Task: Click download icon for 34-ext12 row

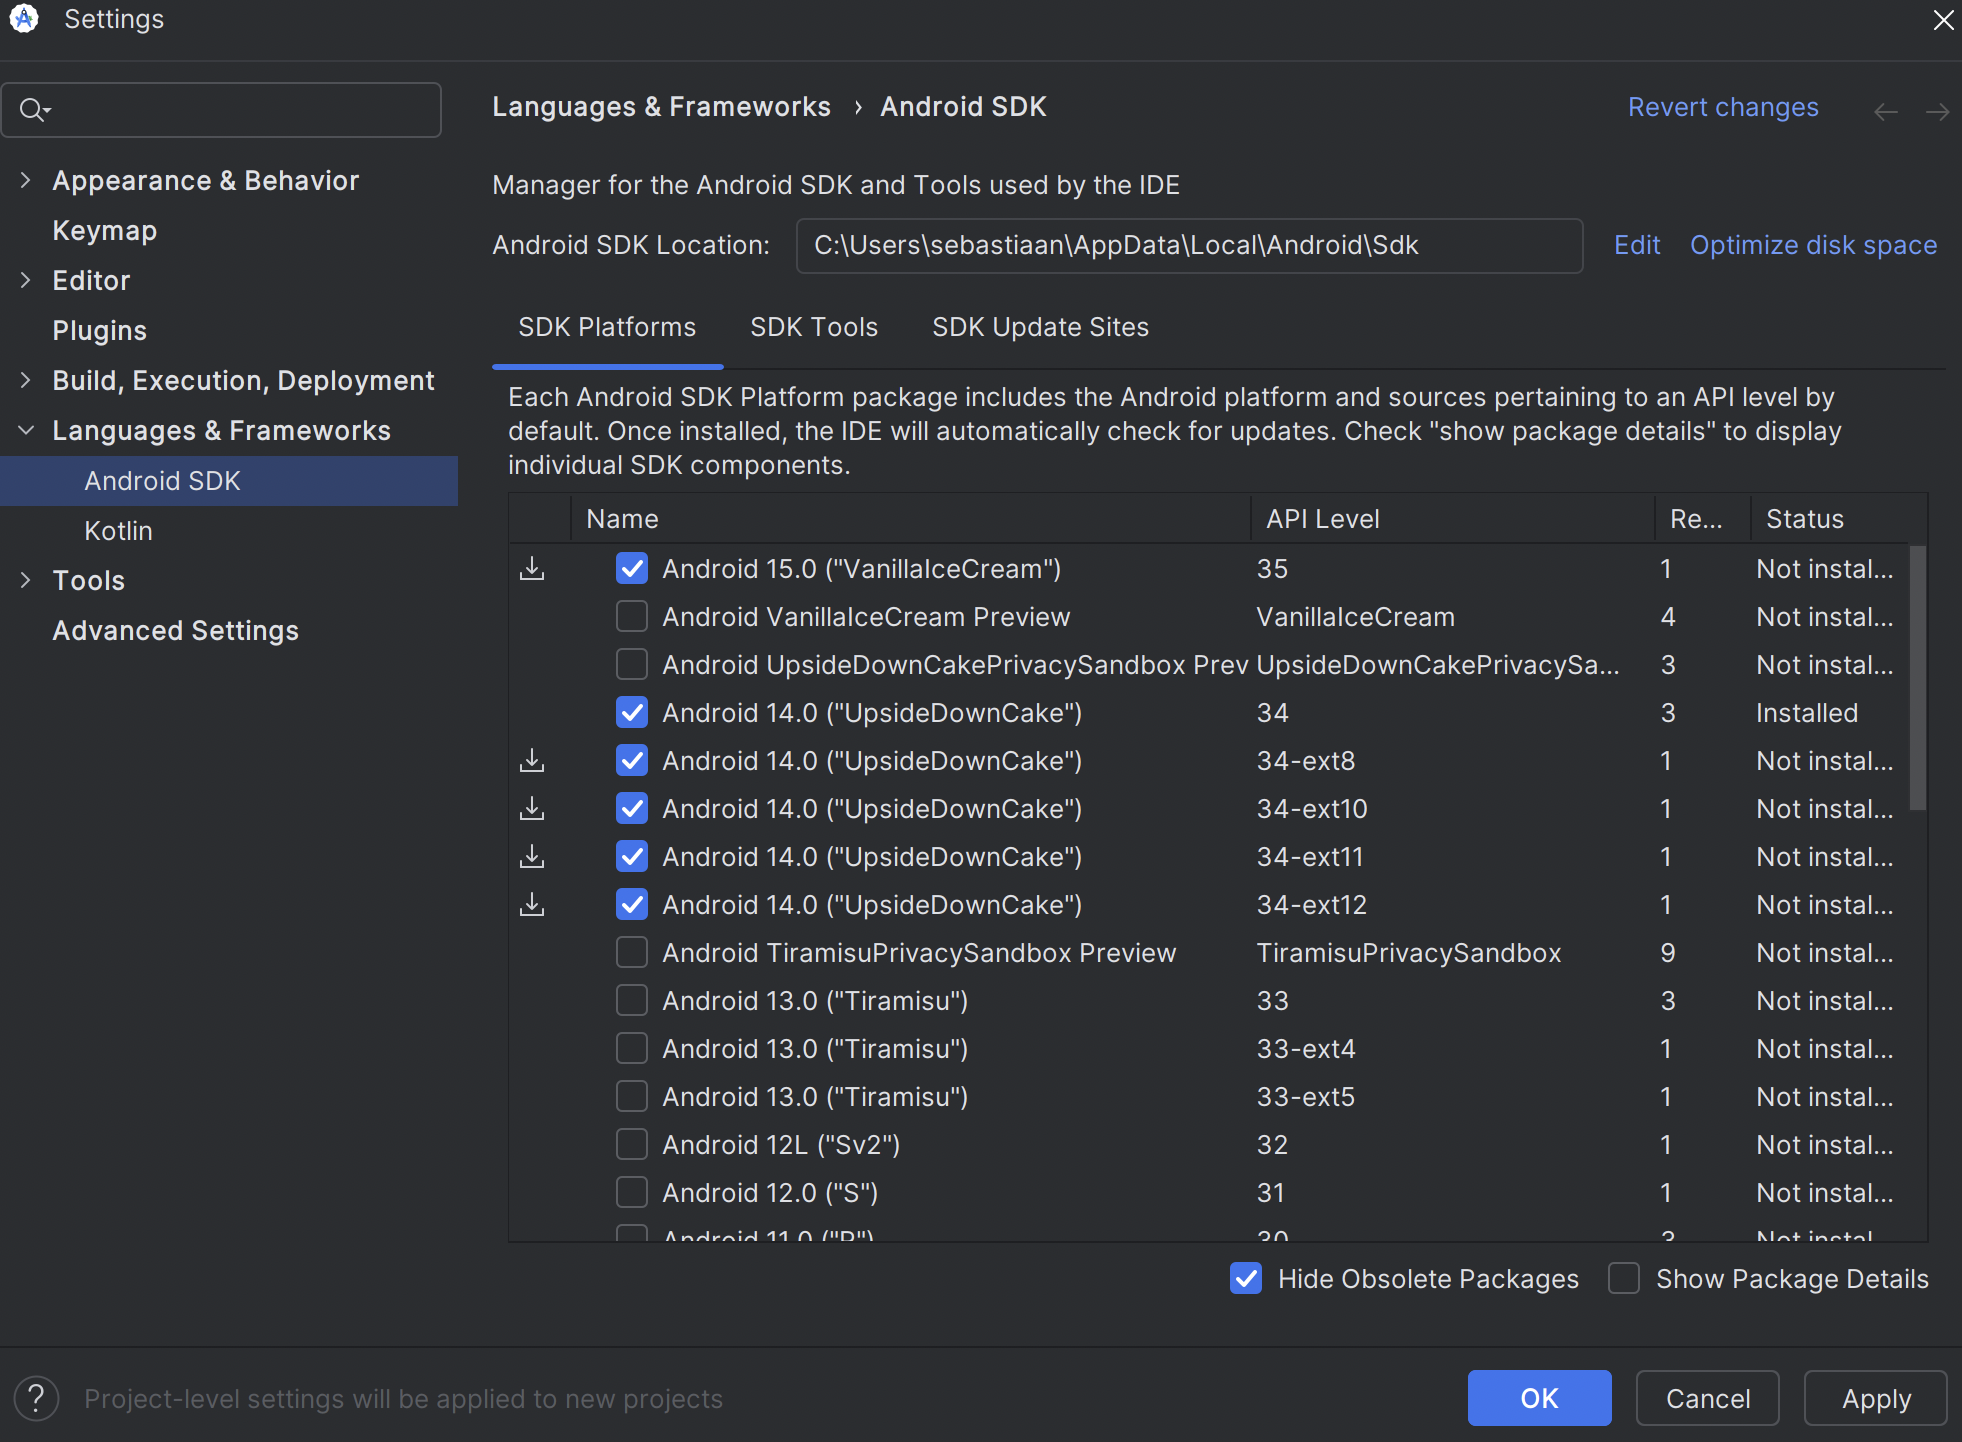Action: [532, 905]
